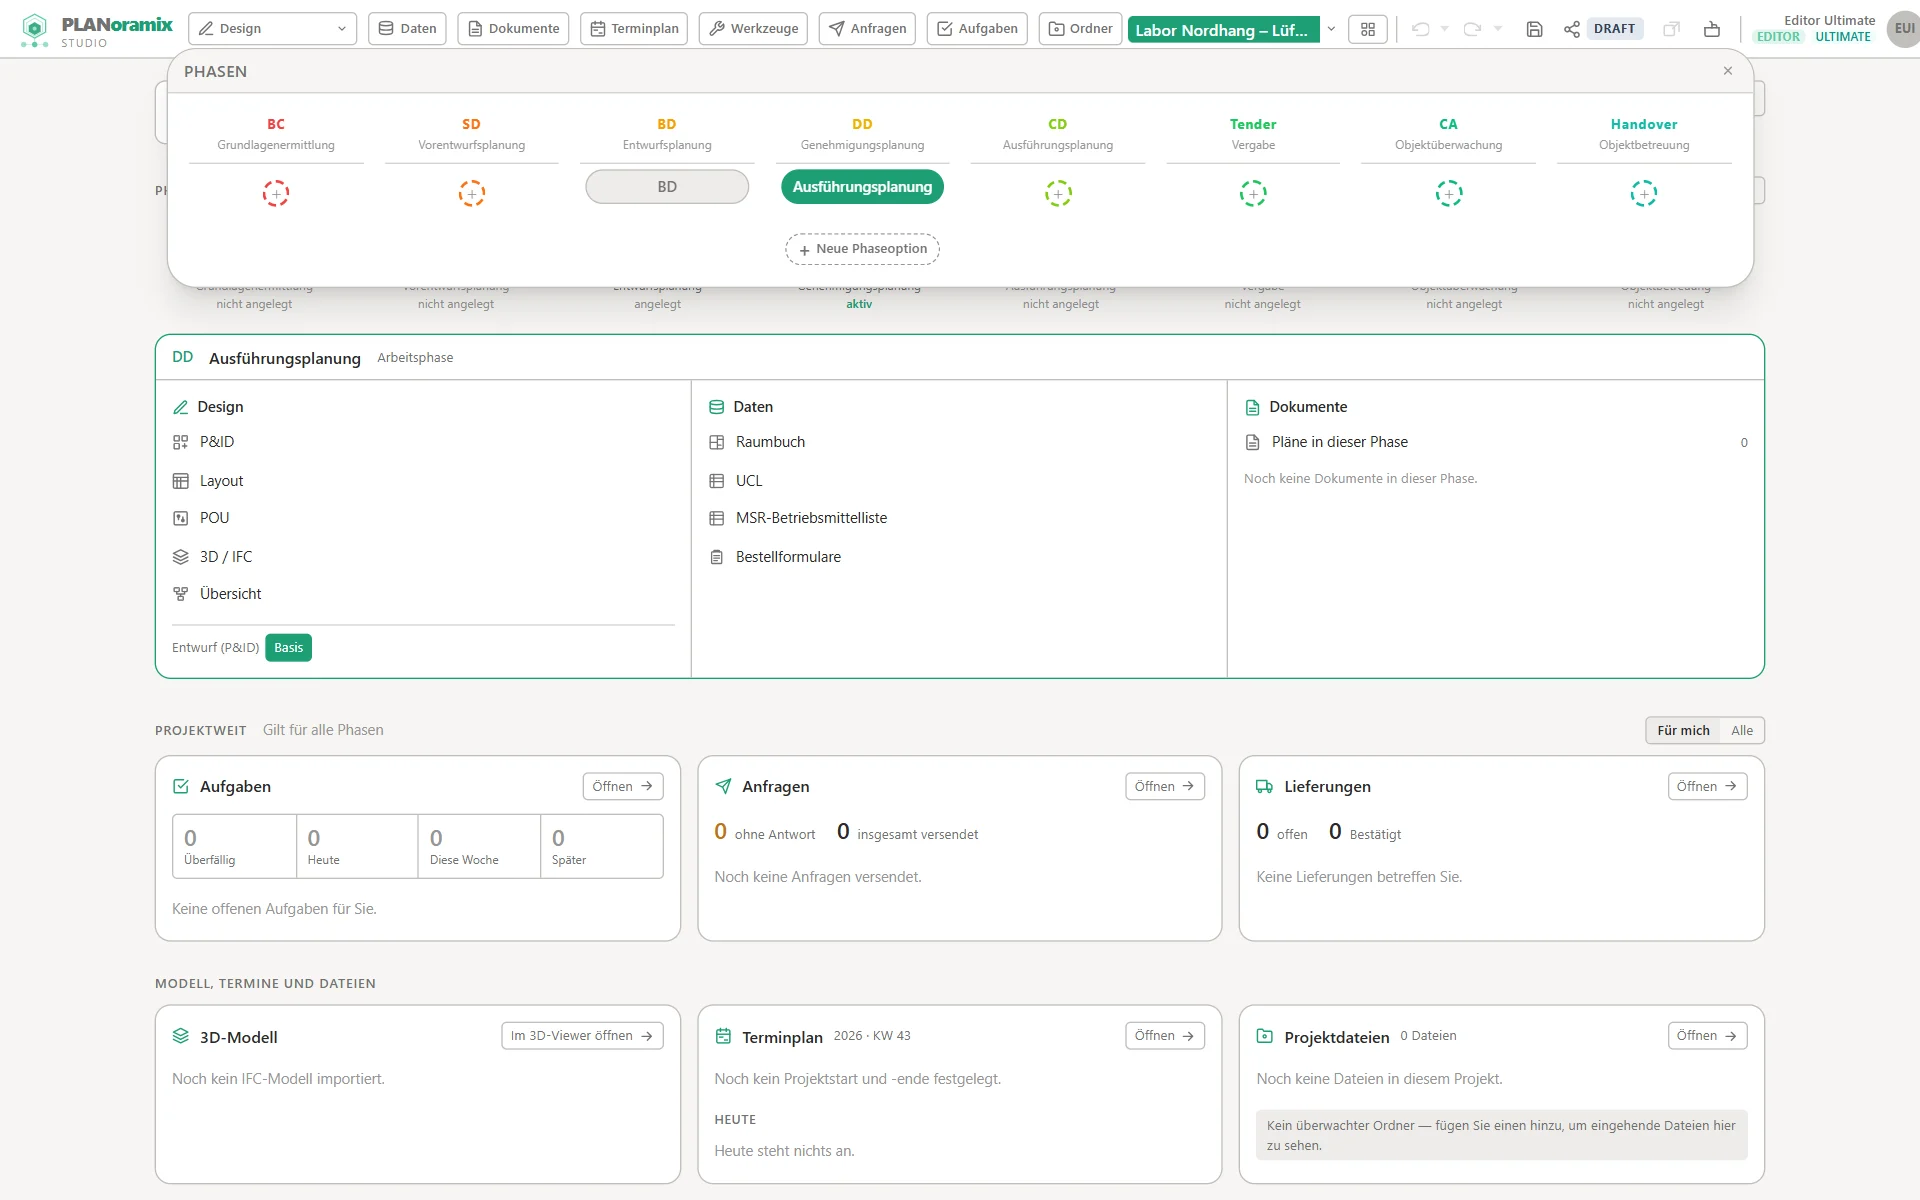Click Neue Phaseoption button
This screenshot has width=1920, height=1200.
pos(862,249)
